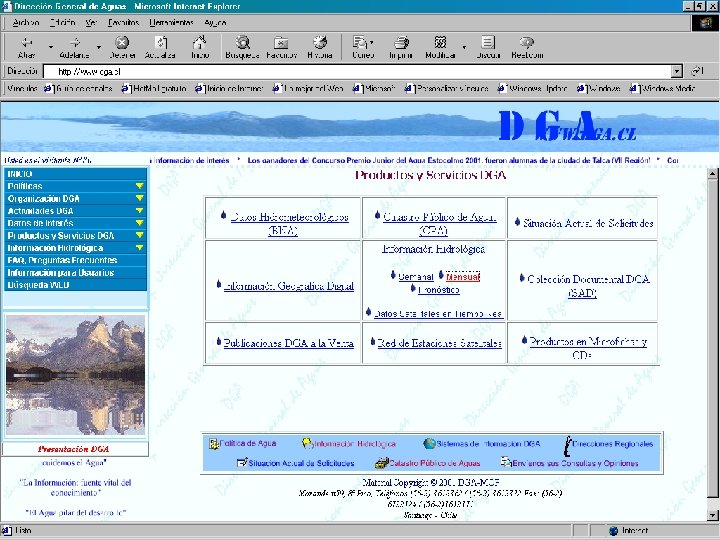Image resolution: width=720 pixels, height=540 pixels.
Task: Open the Favoritos menu in menu bar
Action: 123,22
